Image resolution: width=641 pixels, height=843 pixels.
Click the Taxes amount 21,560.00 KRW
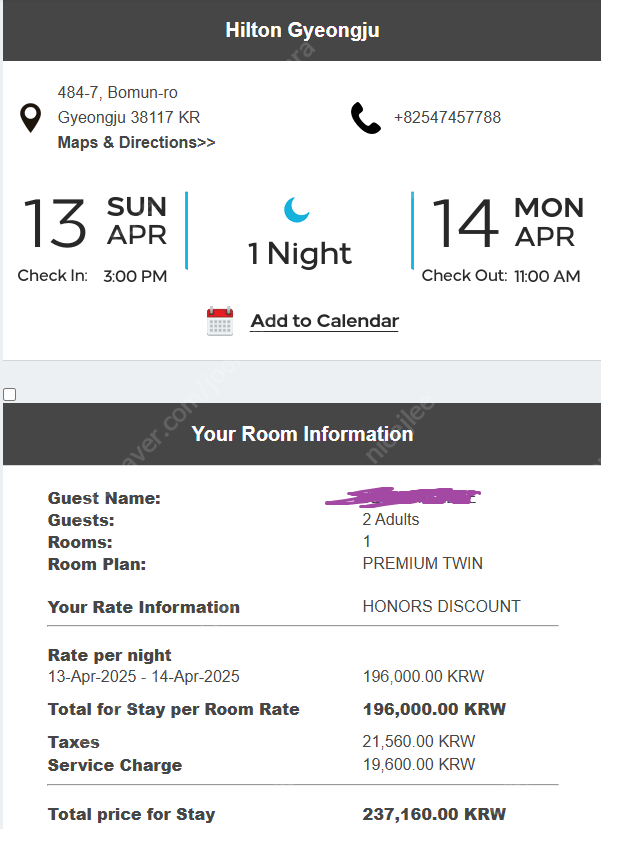[x=419, y=741]
